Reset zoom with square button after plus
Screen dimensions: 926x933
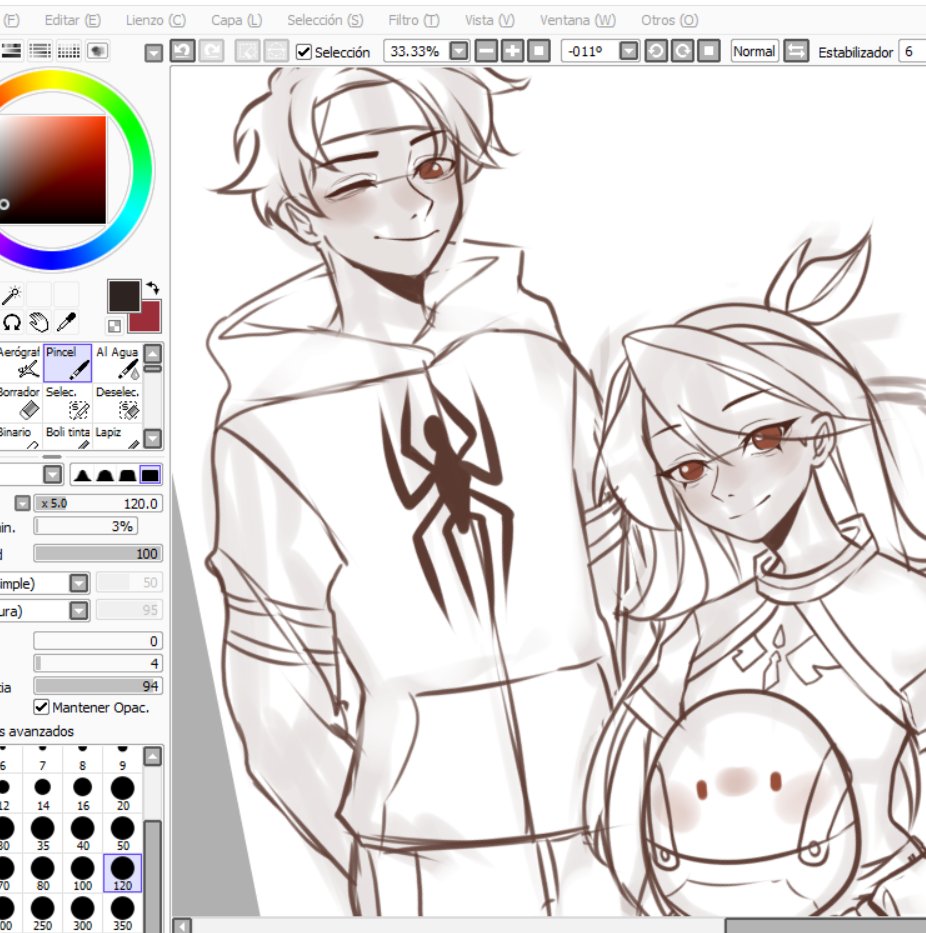(539, 51)
